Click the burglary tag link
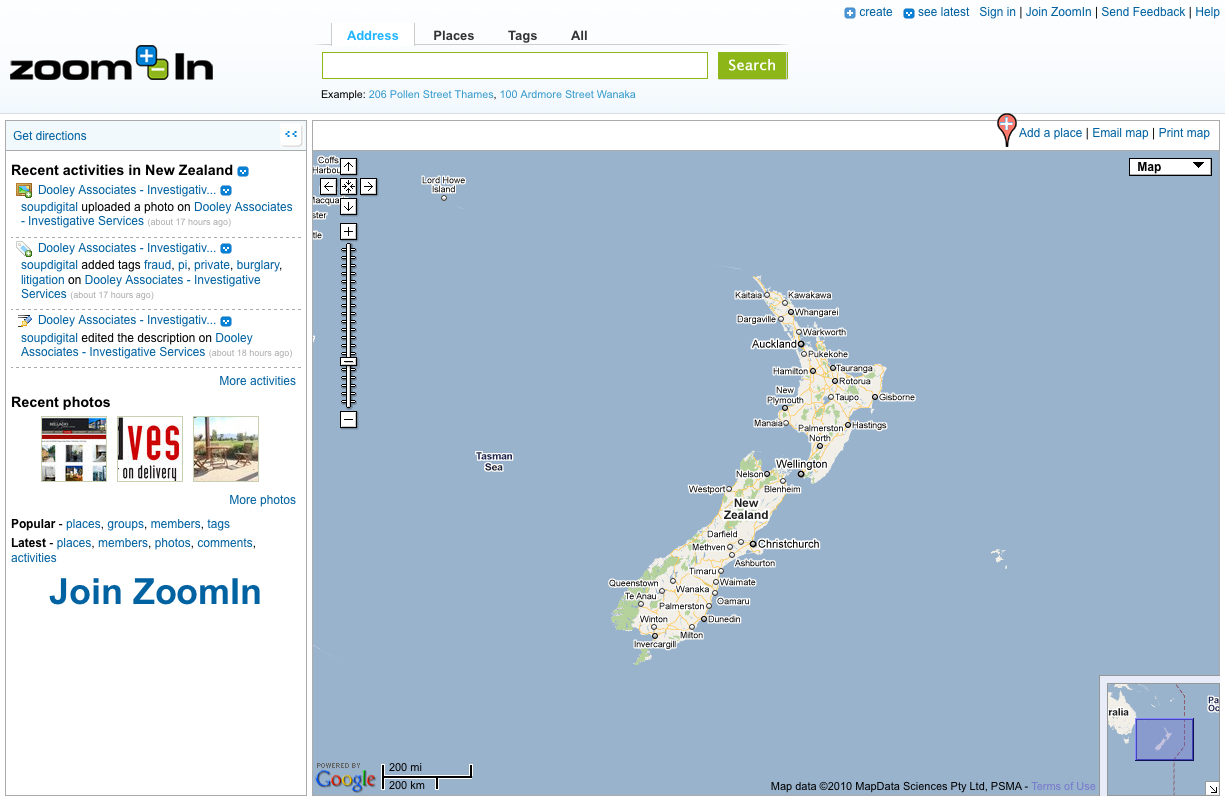1225x804 pixels. click(x=258, y=265)
